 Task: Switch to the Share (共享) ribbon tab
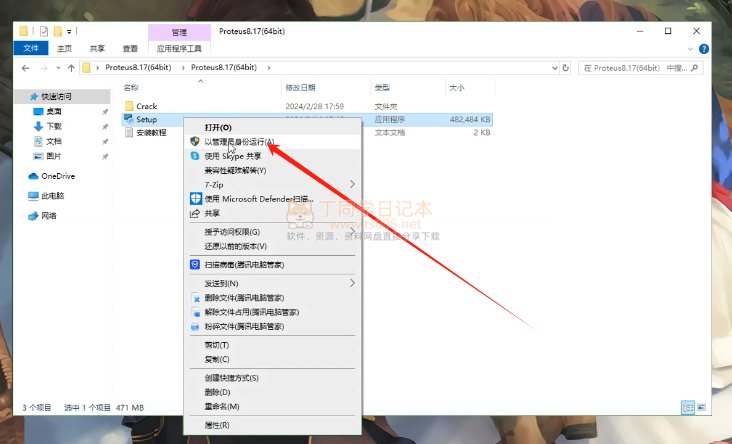97,49
